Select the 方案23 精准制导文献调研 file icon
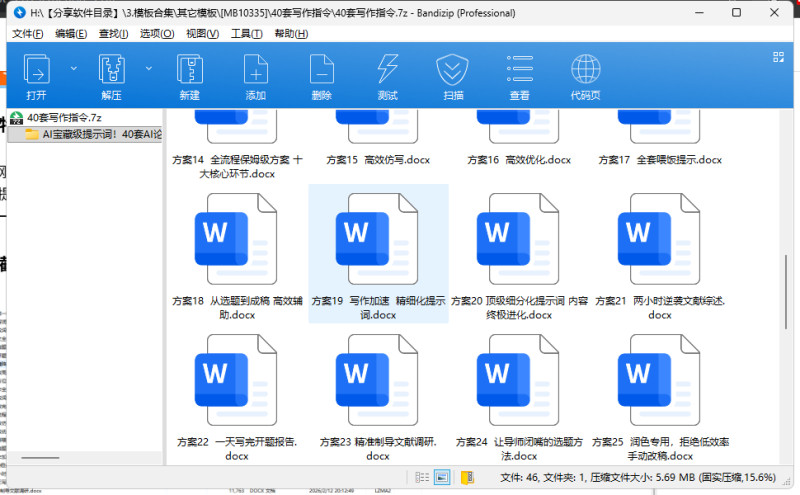This screenshot has height=495, width=800. pos(378,380)
